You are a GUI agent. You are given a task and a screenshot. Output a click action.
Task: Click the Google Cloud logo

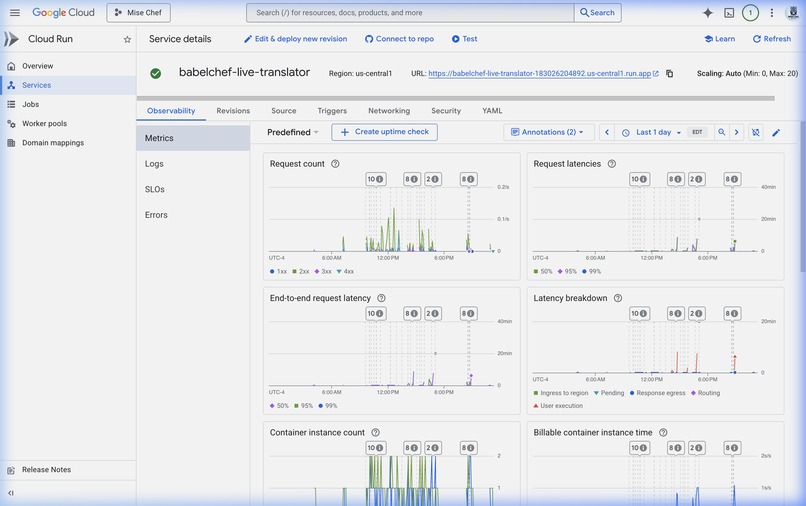63,13
